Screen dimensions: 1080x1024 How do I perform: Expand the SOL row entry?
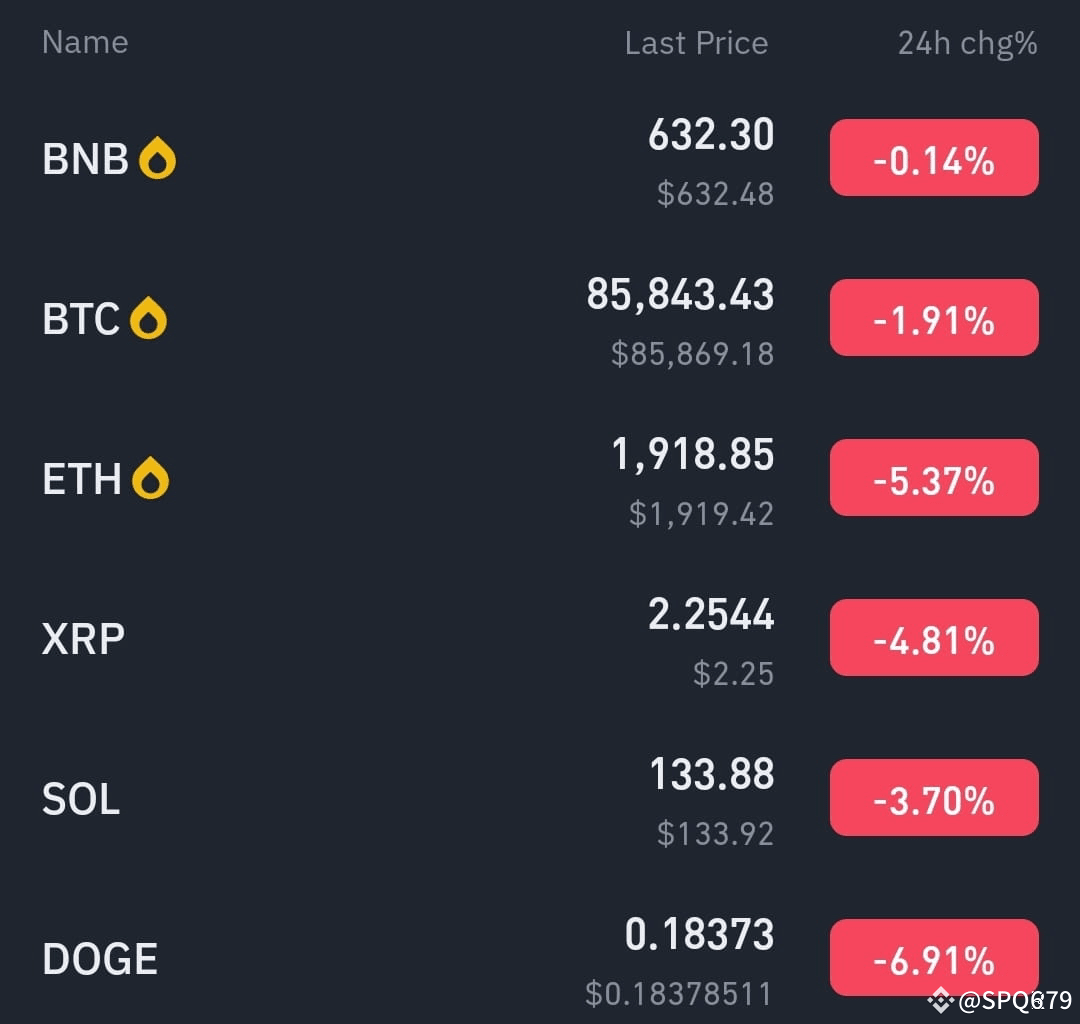80,797
